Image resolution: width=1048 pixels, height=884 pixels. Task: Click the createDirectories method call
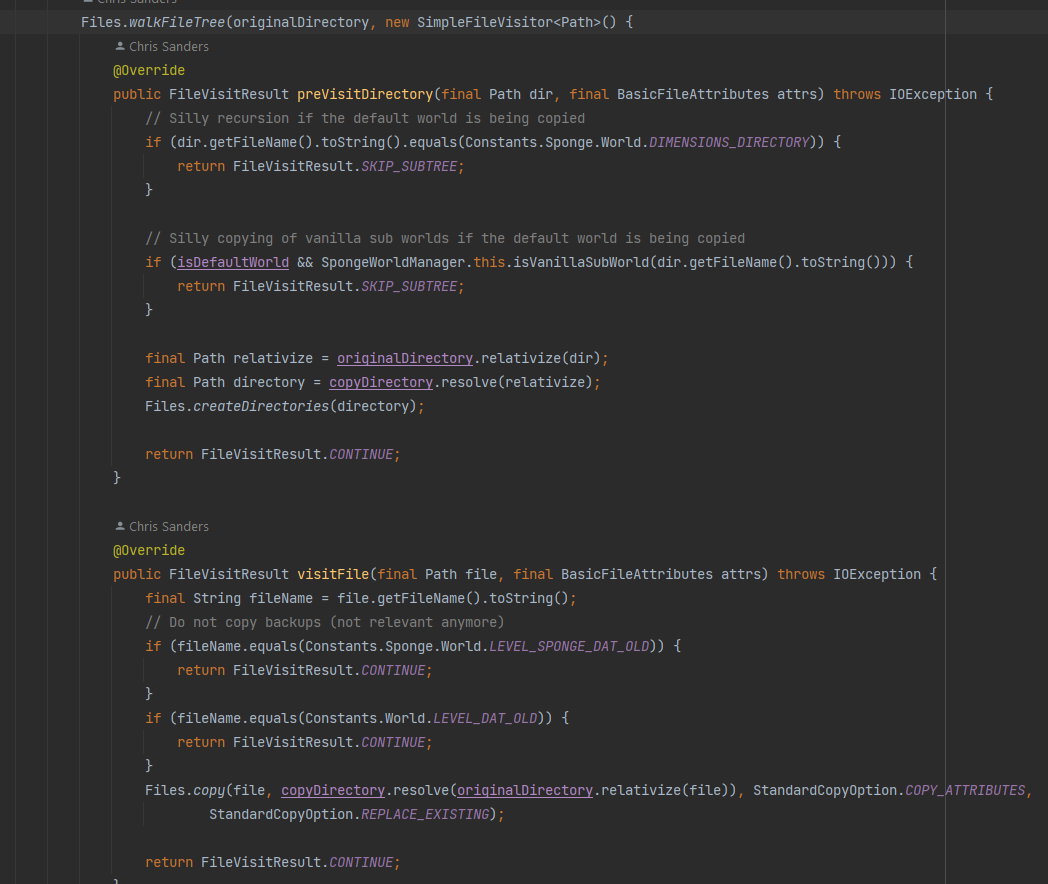tap(261, 406)
